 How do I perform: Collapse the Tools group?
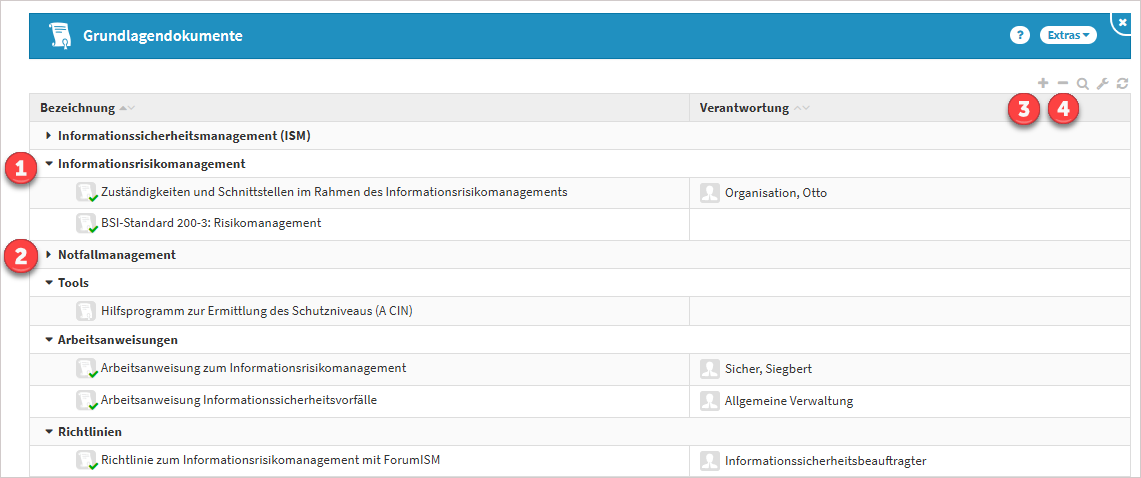[48, 283]
